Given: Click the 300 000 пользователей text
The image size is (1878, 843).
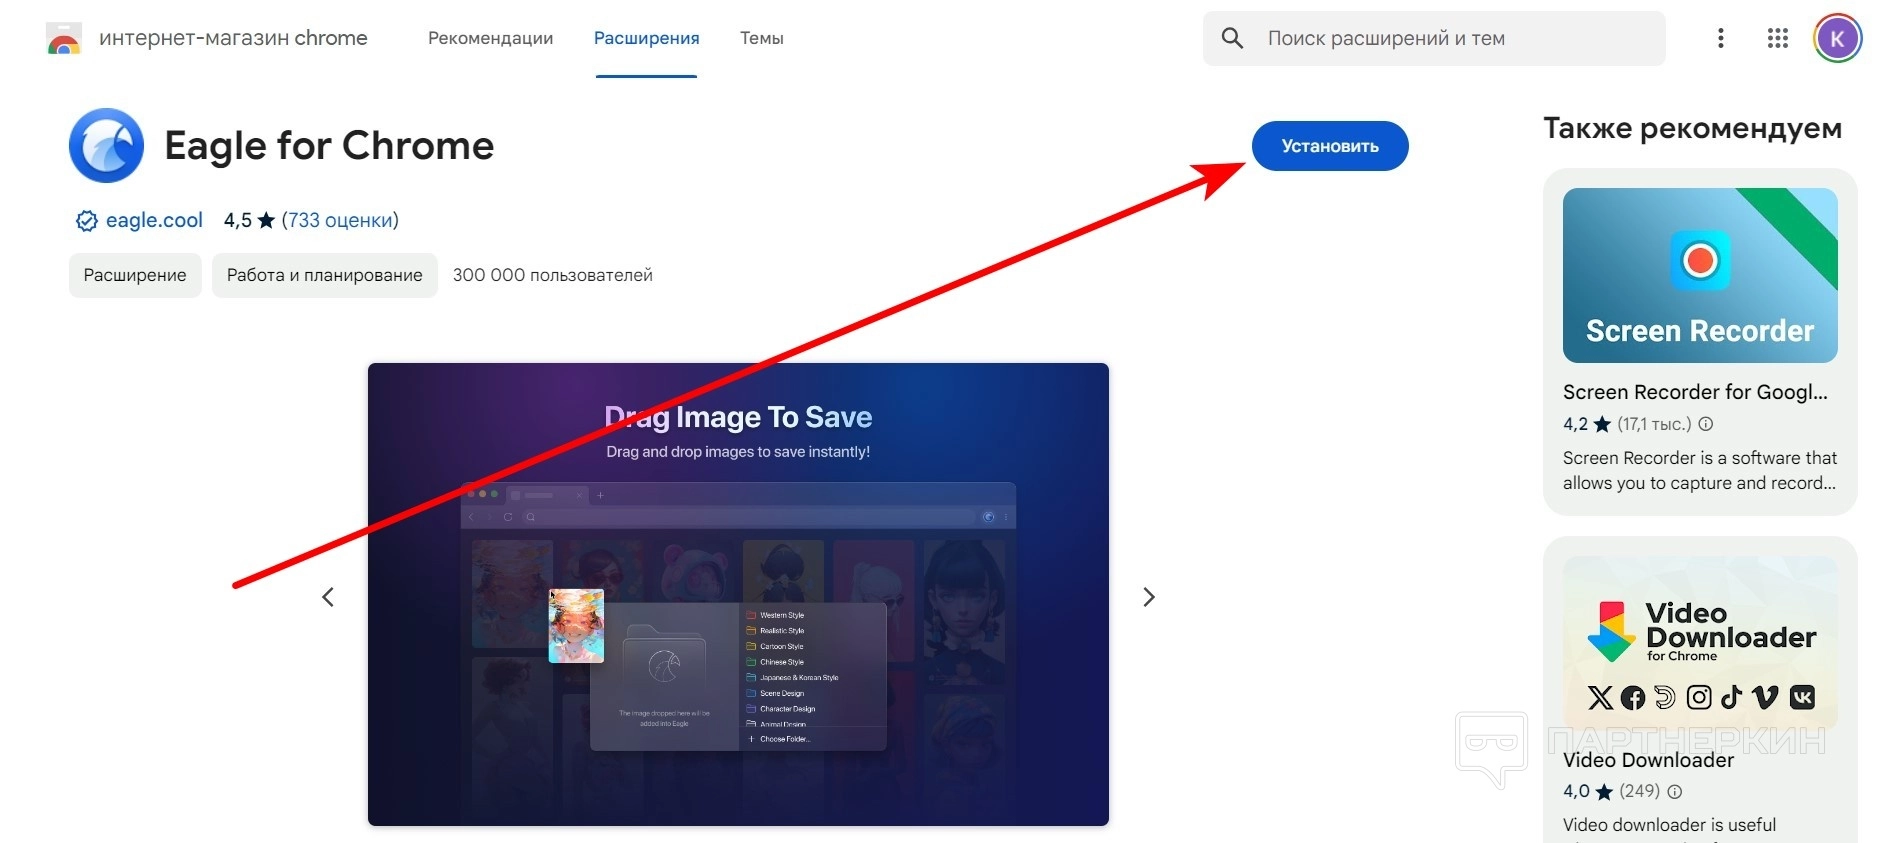Looking at the screenshot, I should click(x=552, y=275).
